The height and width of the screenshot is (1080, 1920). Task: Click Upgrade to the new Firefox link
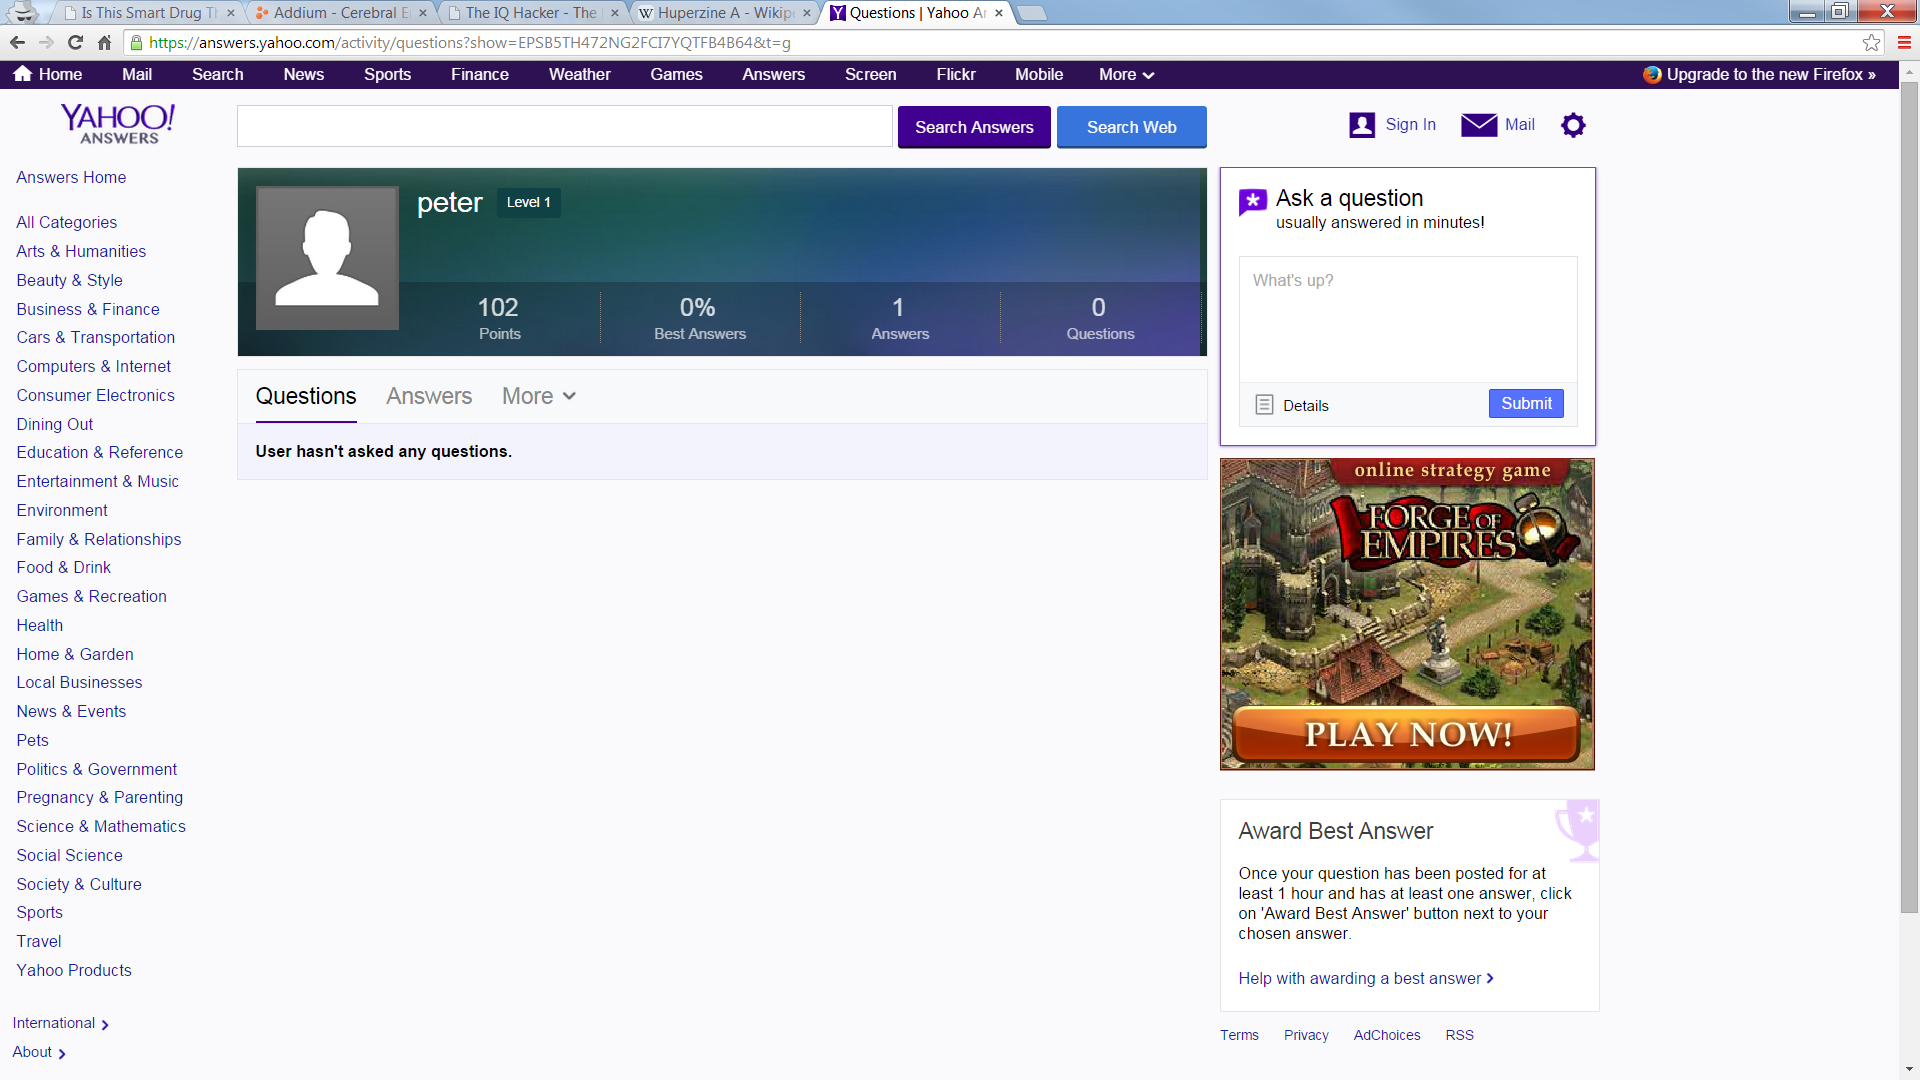1771,75
